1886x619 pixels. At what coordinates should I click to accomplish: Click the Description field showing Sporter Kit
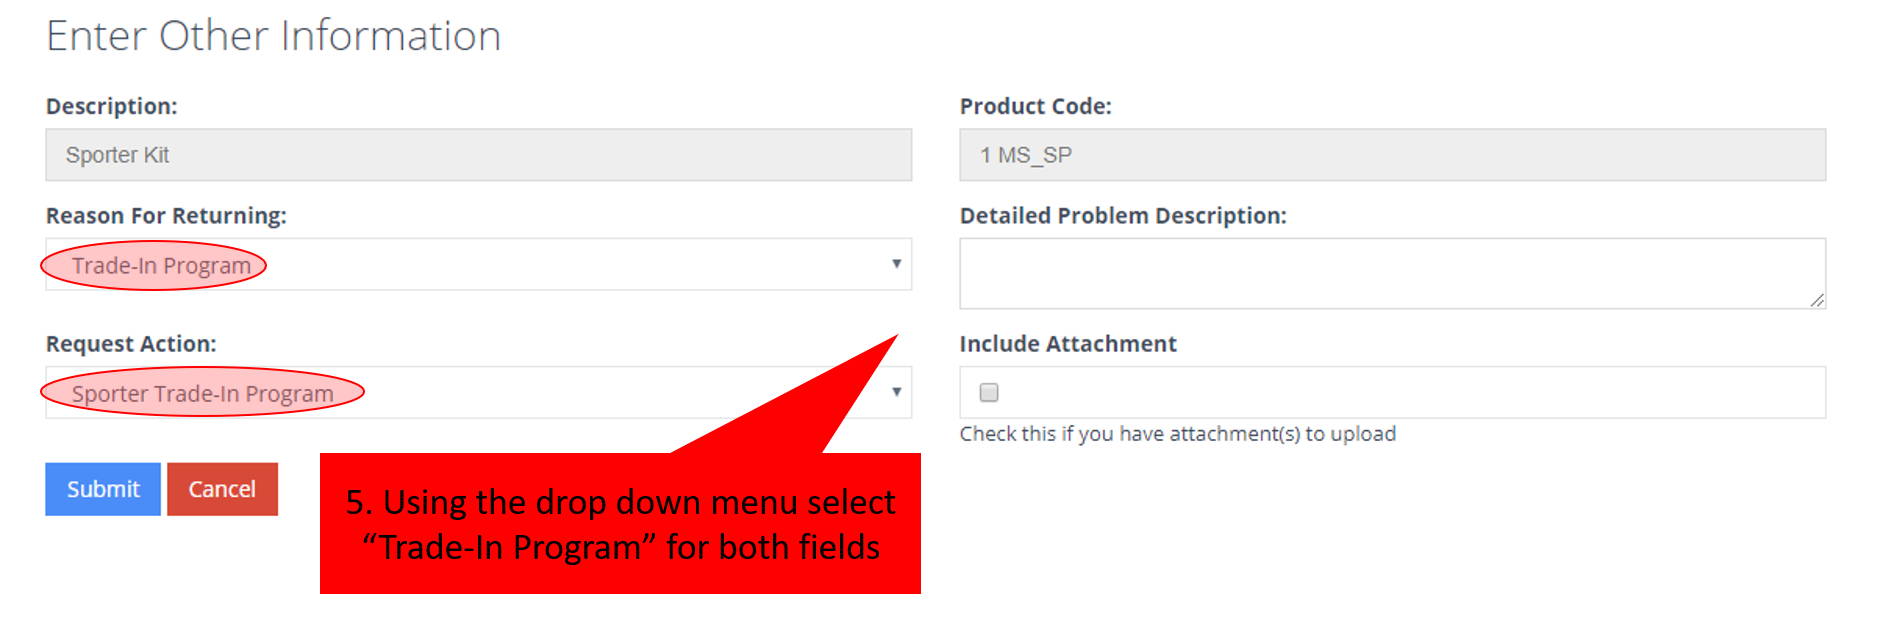click(x=478, y=155)
